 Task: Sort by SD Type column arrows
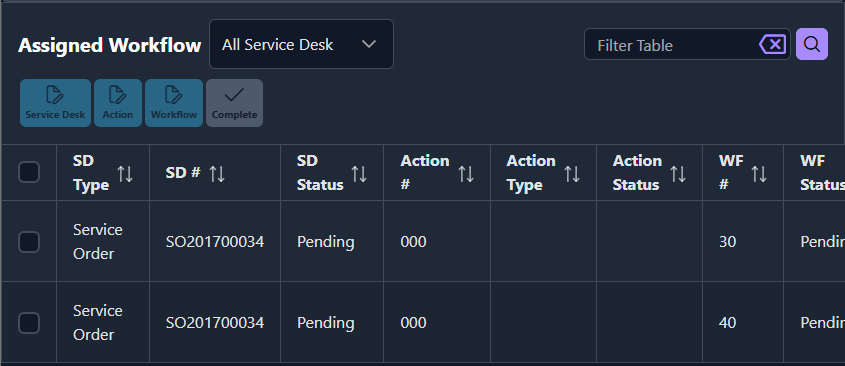pyautogui.click(x=125, y=174)
